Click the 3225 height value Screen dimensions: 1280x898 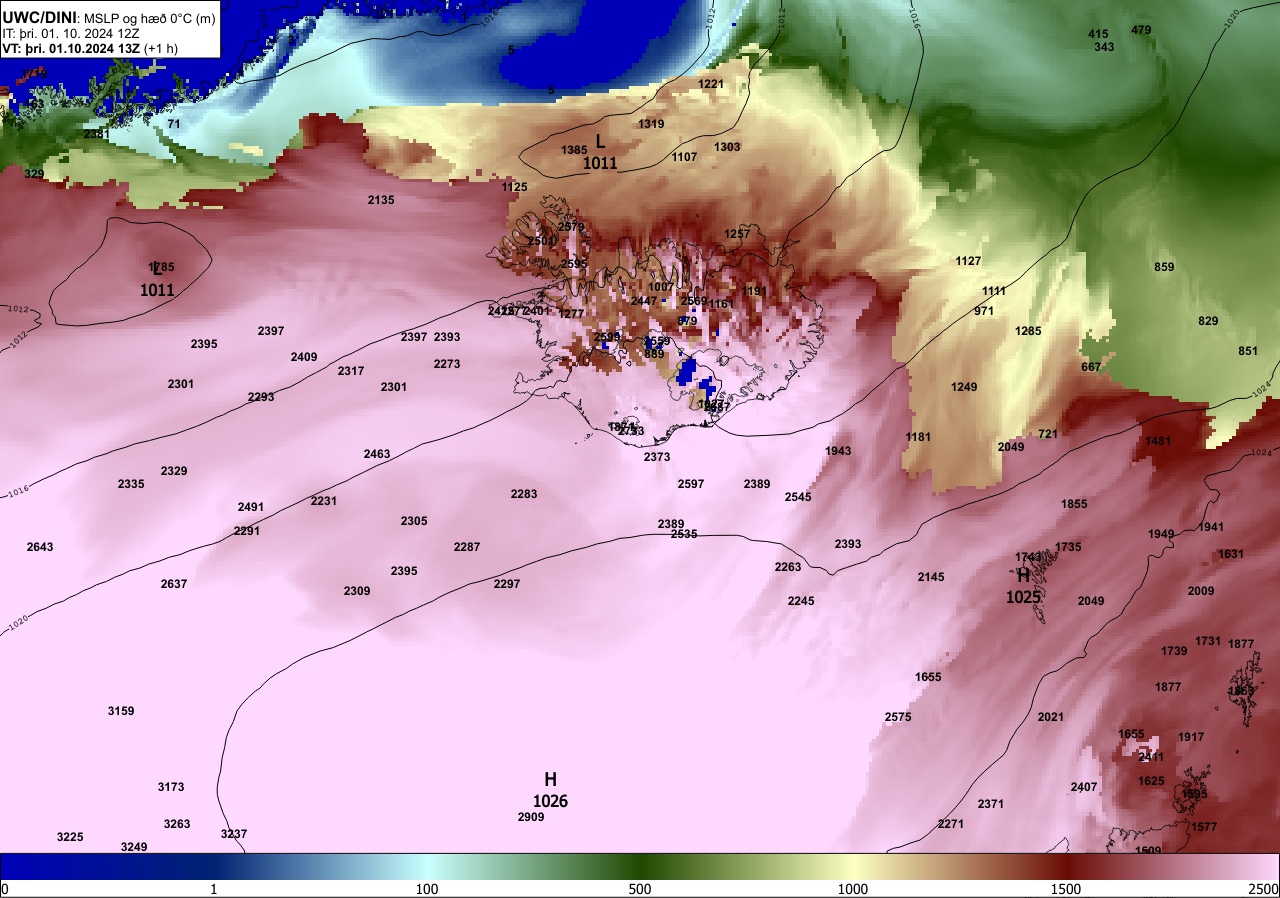click(x=70, y=837)
